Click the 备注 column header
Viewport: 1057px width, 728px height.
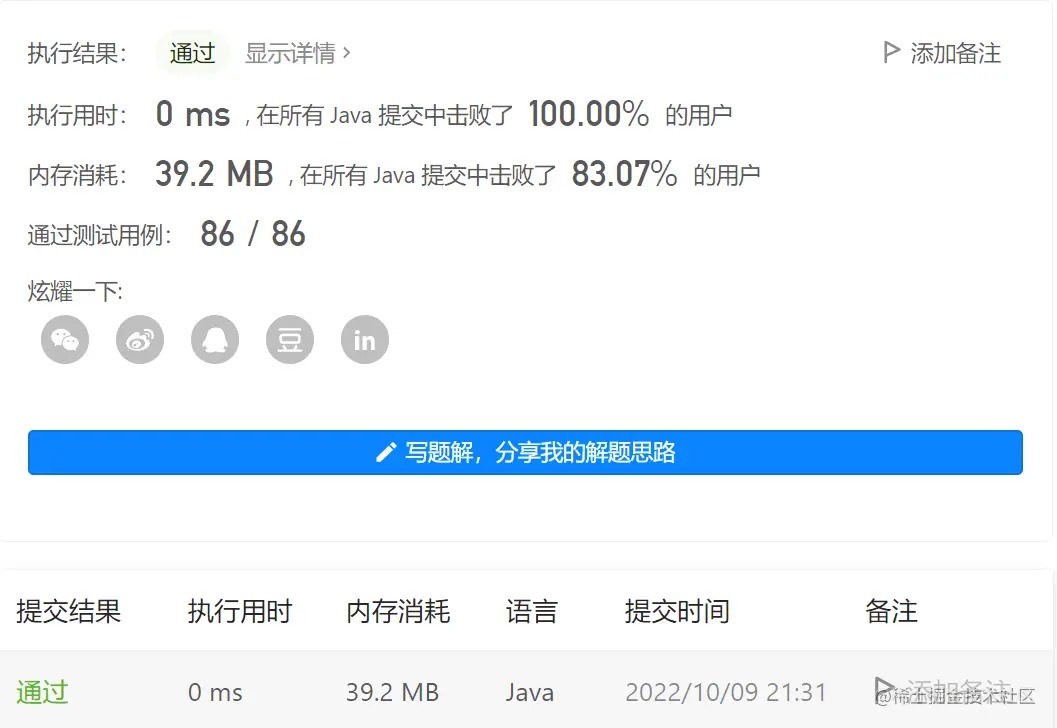click(x=890, y=613)
